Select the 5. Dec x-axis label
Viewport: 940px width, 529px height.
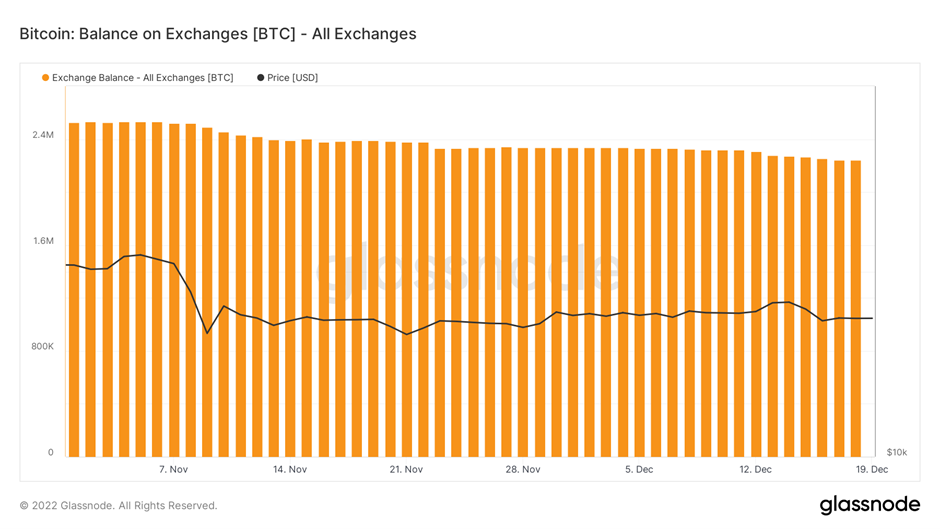pos(639,469)
